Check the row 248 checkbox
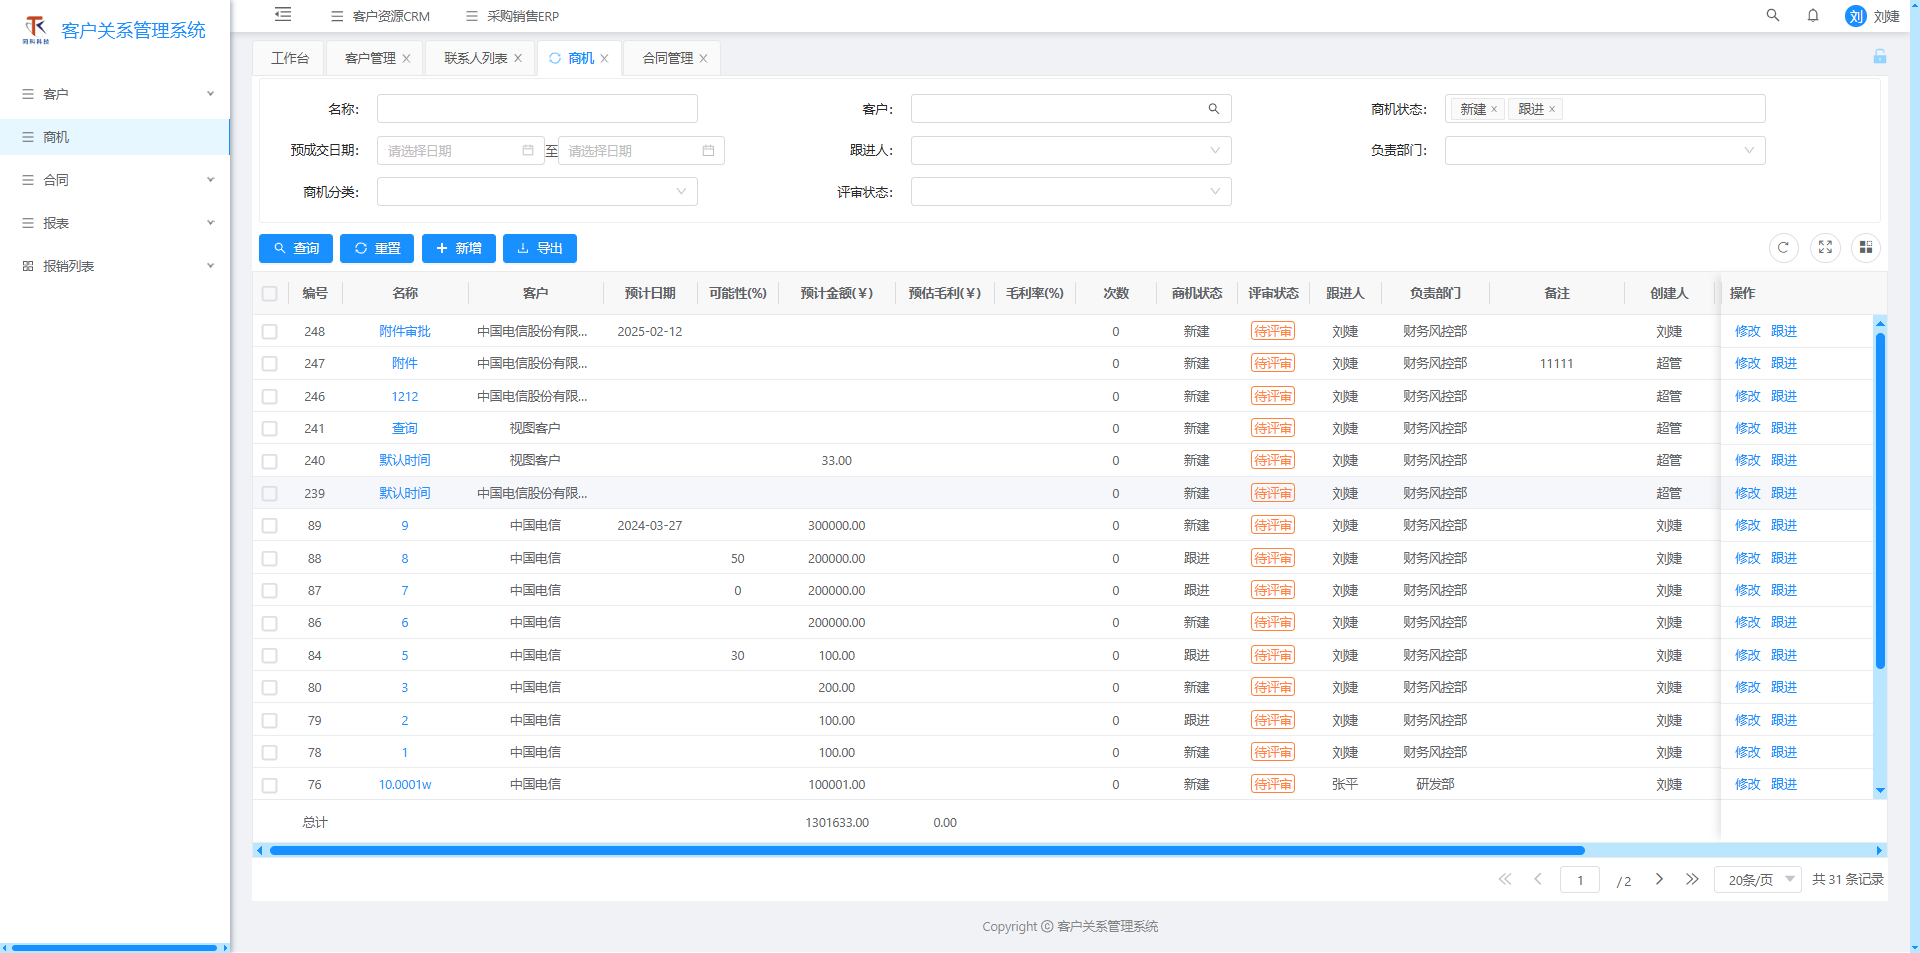This screenshot has width=1920, height=953. pyautogui.click(x=270, y=332)
